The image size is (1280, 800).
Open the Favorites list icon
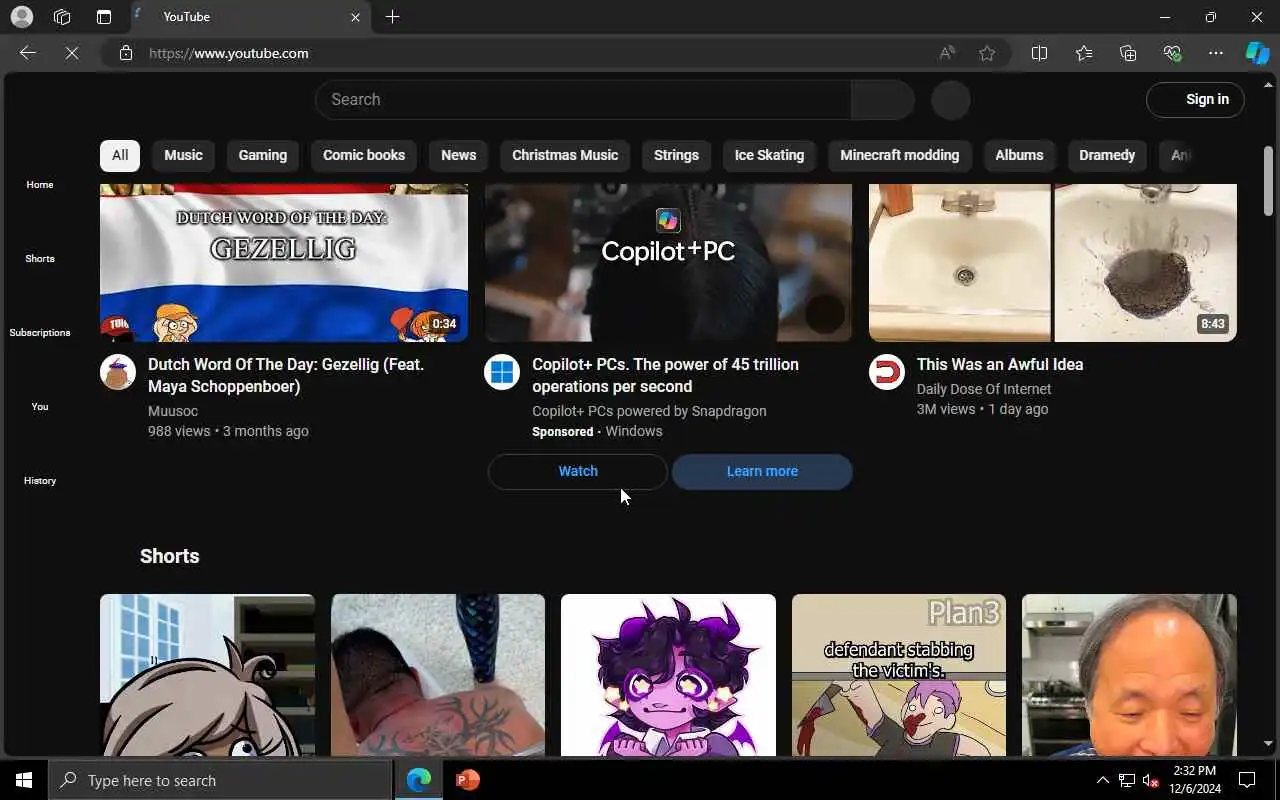tap(1084, 53)
